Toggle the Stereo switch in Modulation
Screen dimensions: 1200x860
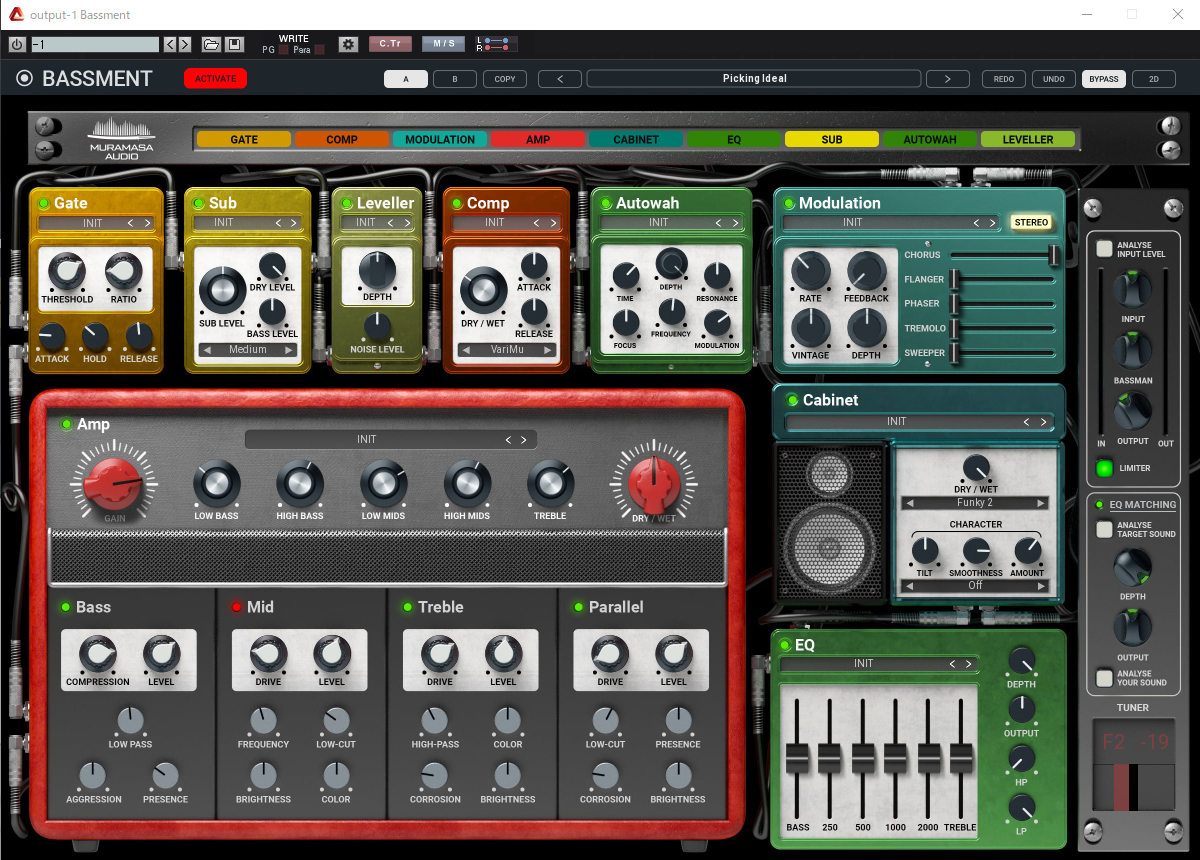tap(1030, 222)
